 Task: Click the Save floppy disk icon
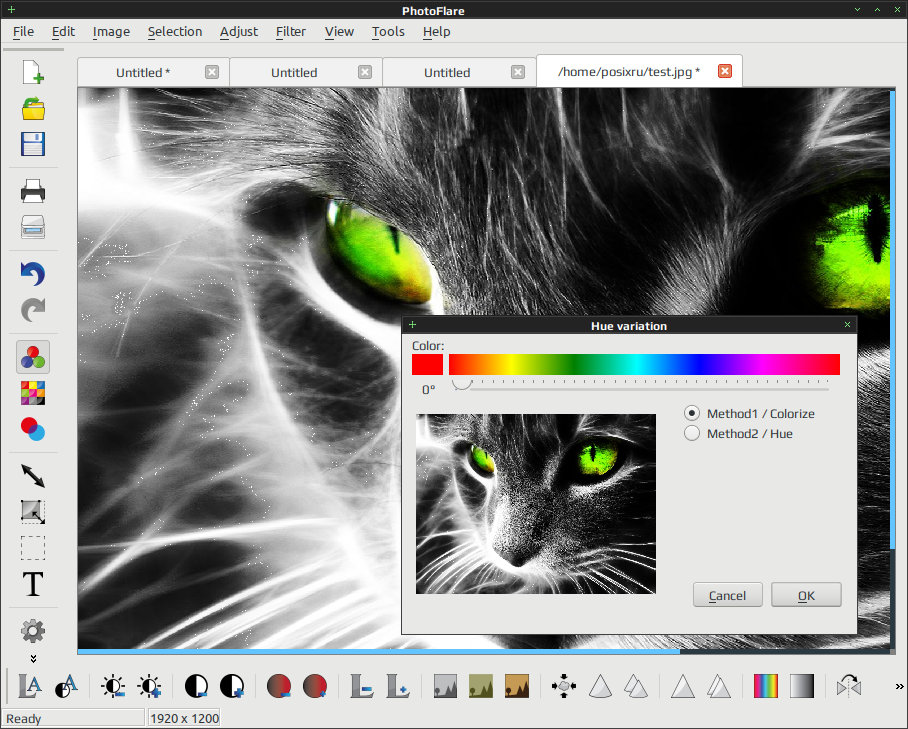pyautogui.click(x=33, y=144)
